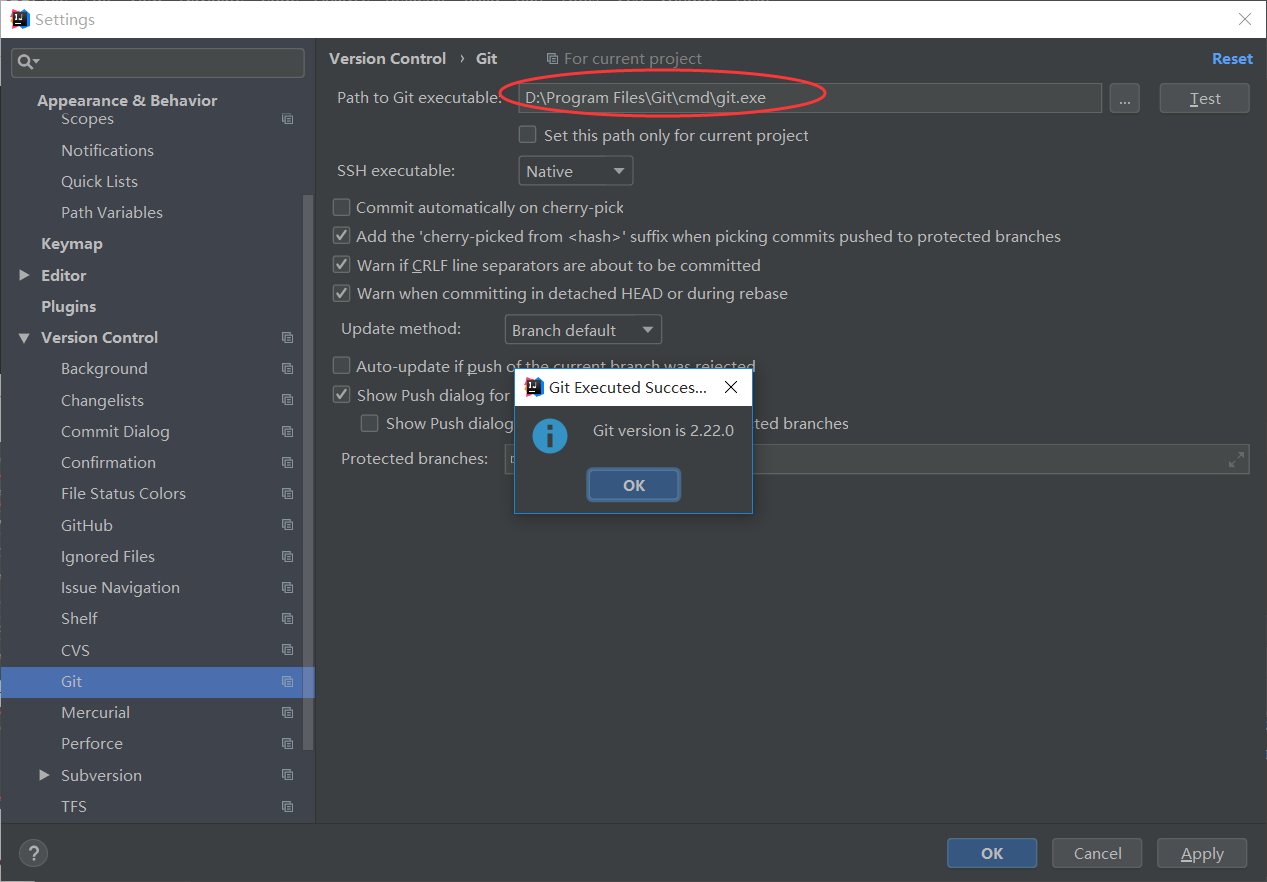Click the project-level icon beside Issue Navigation
The height and width of the screenshot is (882, 1267).
pos(287,588)
